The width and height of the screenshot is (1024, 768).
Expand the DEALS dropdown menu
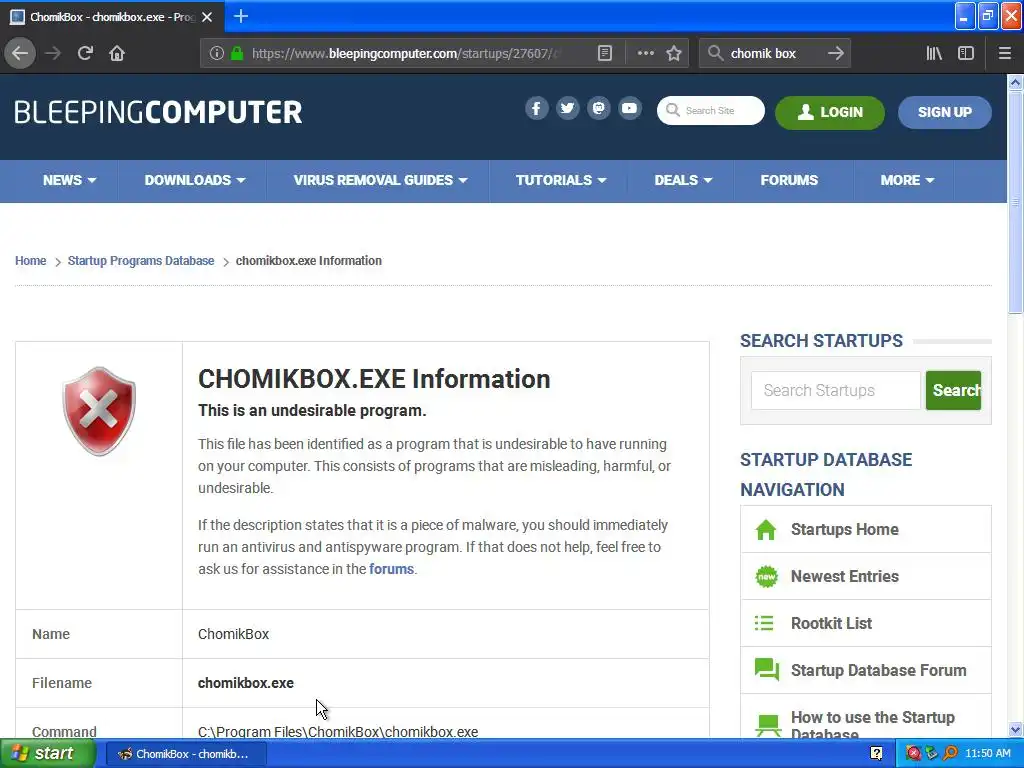coord(683,180)
